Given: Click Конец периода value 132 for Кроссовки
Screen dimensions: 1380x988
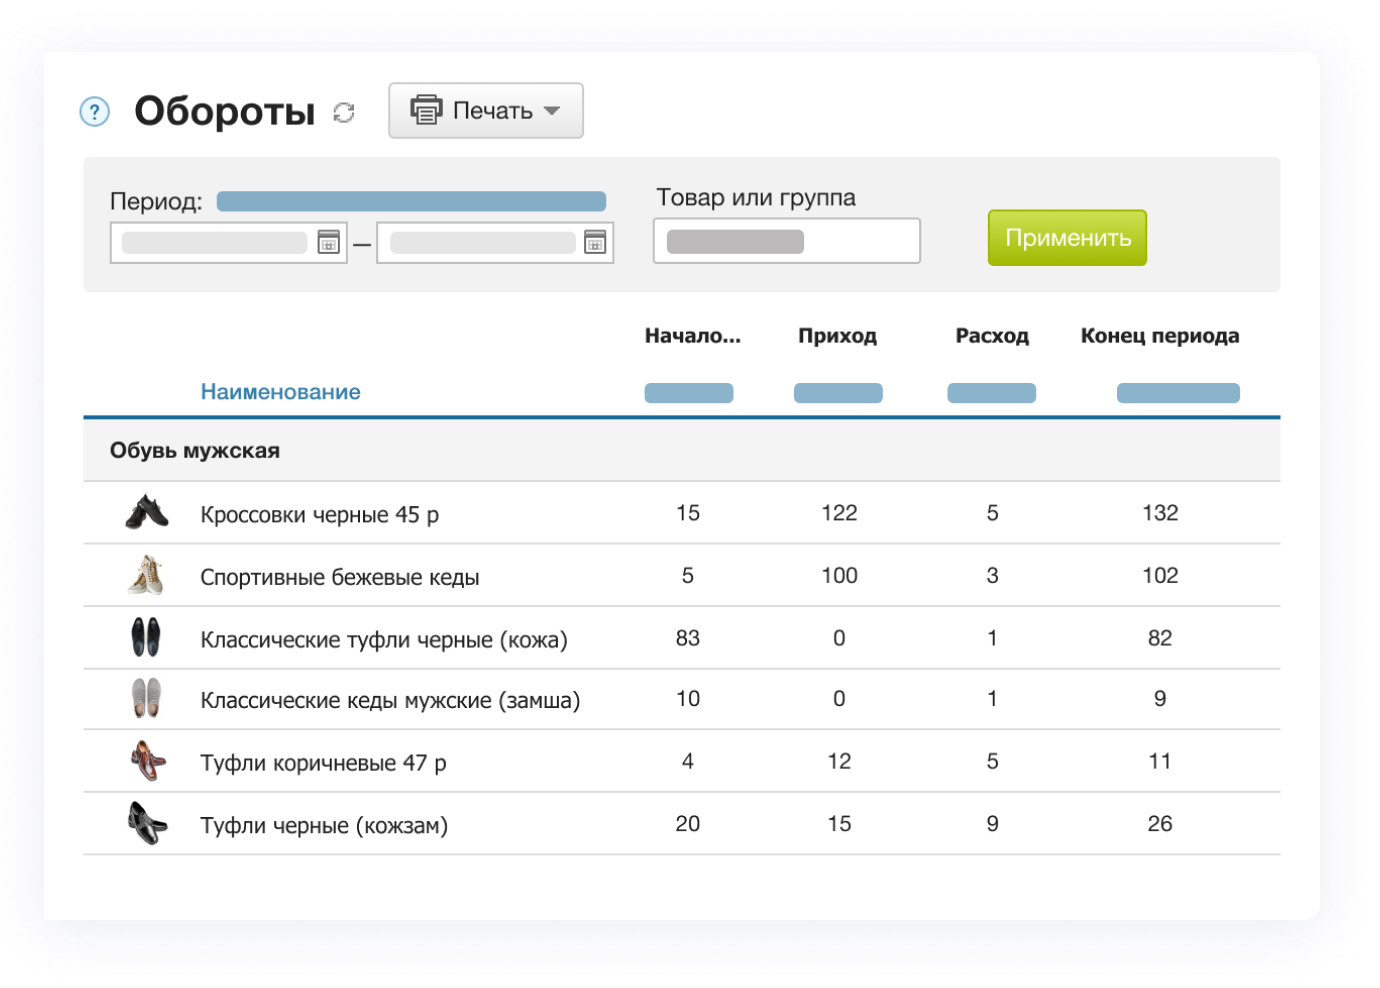Looking at the screenshot, I should [1160, 513].
